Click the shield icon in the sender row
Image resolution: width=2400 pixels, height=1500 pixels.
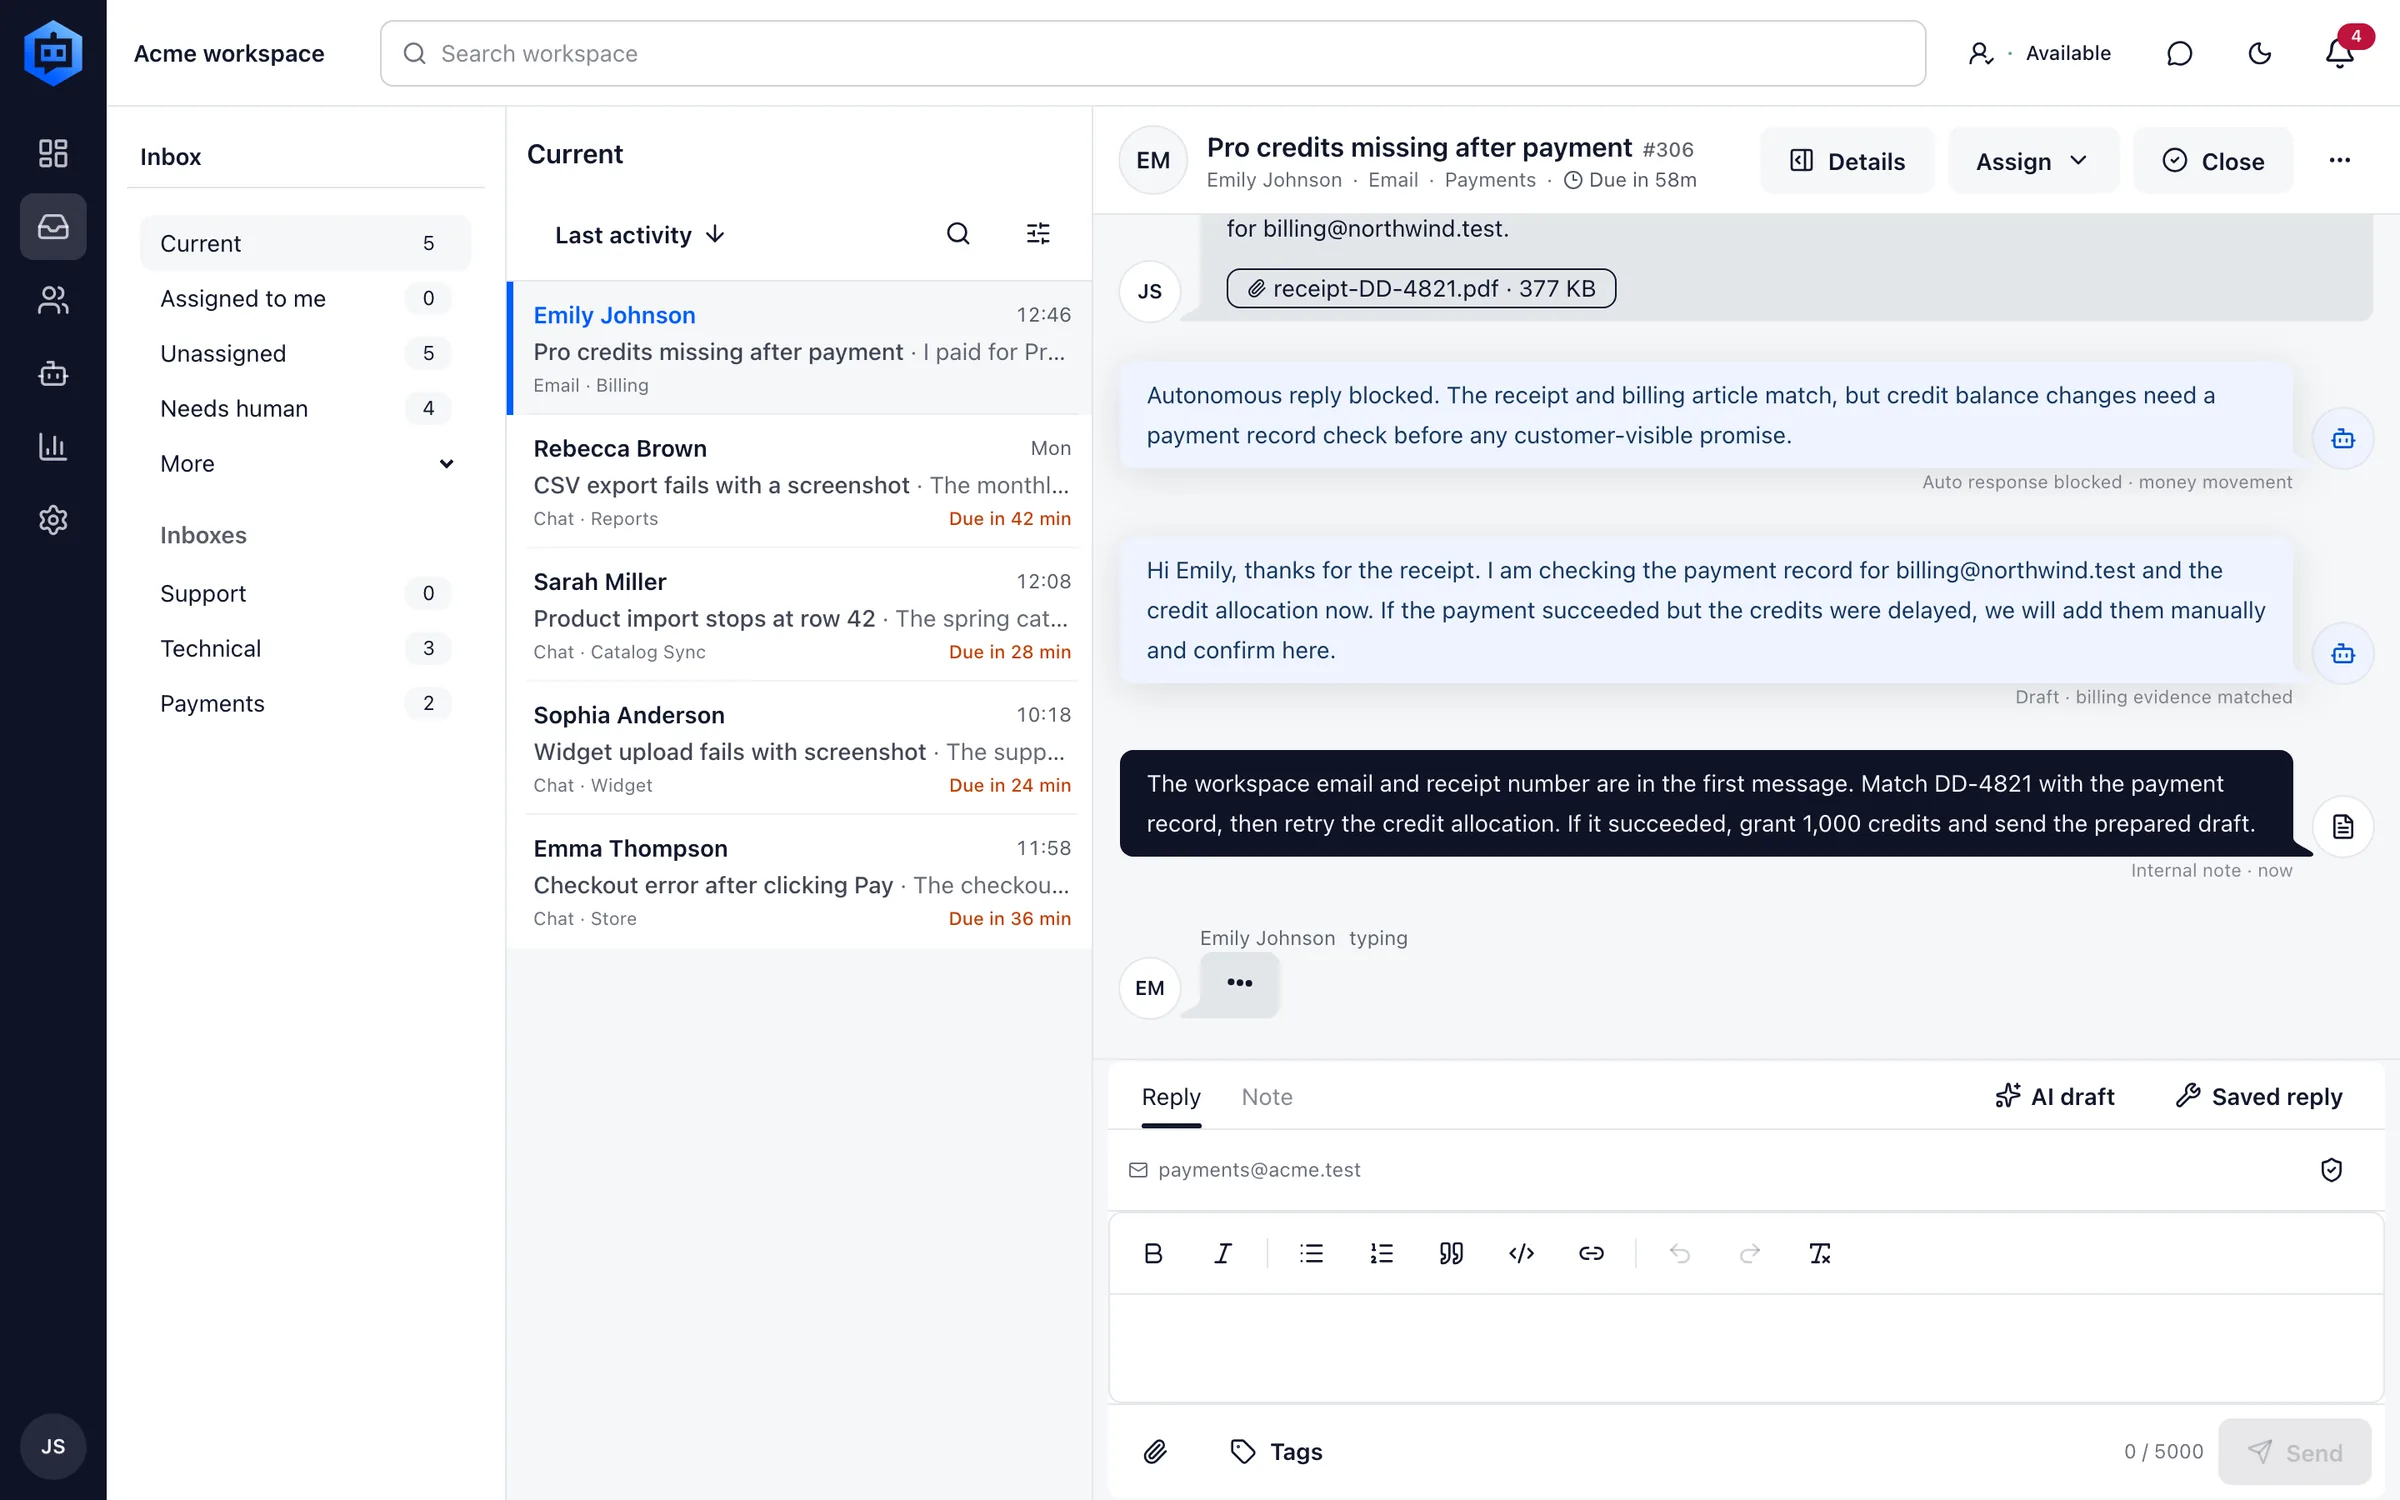tap(2331, 1170)
